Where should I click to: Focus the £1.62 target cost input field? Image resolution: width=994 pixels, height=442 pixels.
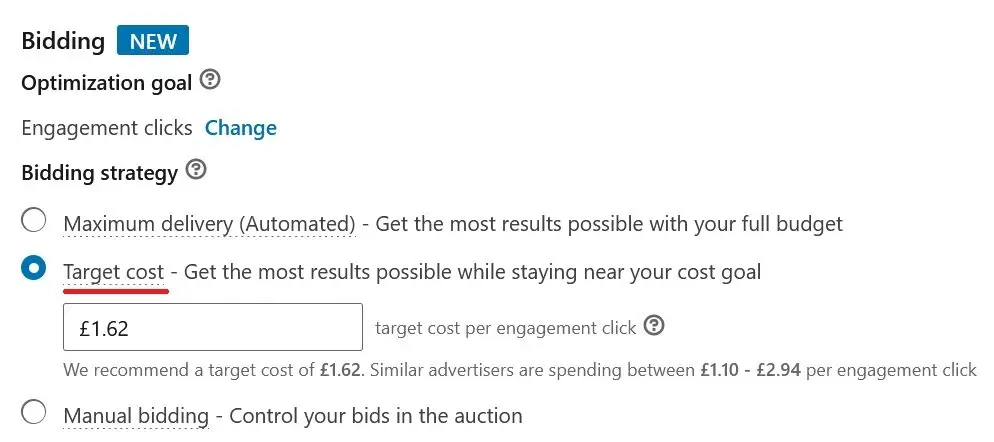point(213,327)
